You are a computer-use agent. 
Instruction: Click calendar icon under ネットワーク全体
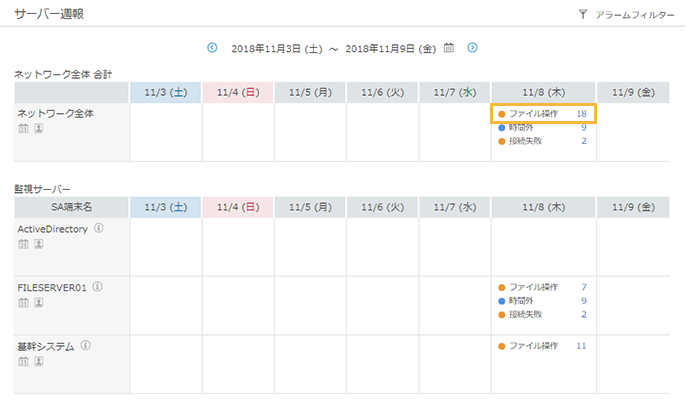[x=23, y=129]
